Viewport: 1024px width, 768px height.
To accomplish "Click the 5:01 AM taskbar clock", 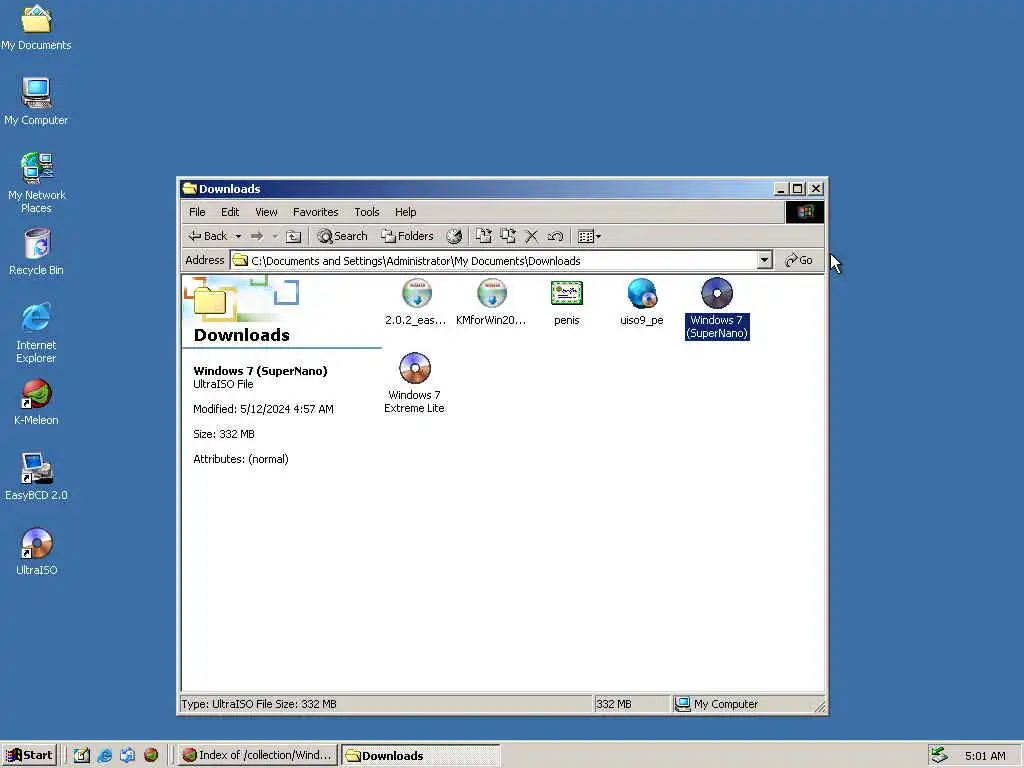I will [x=985, y=756].
